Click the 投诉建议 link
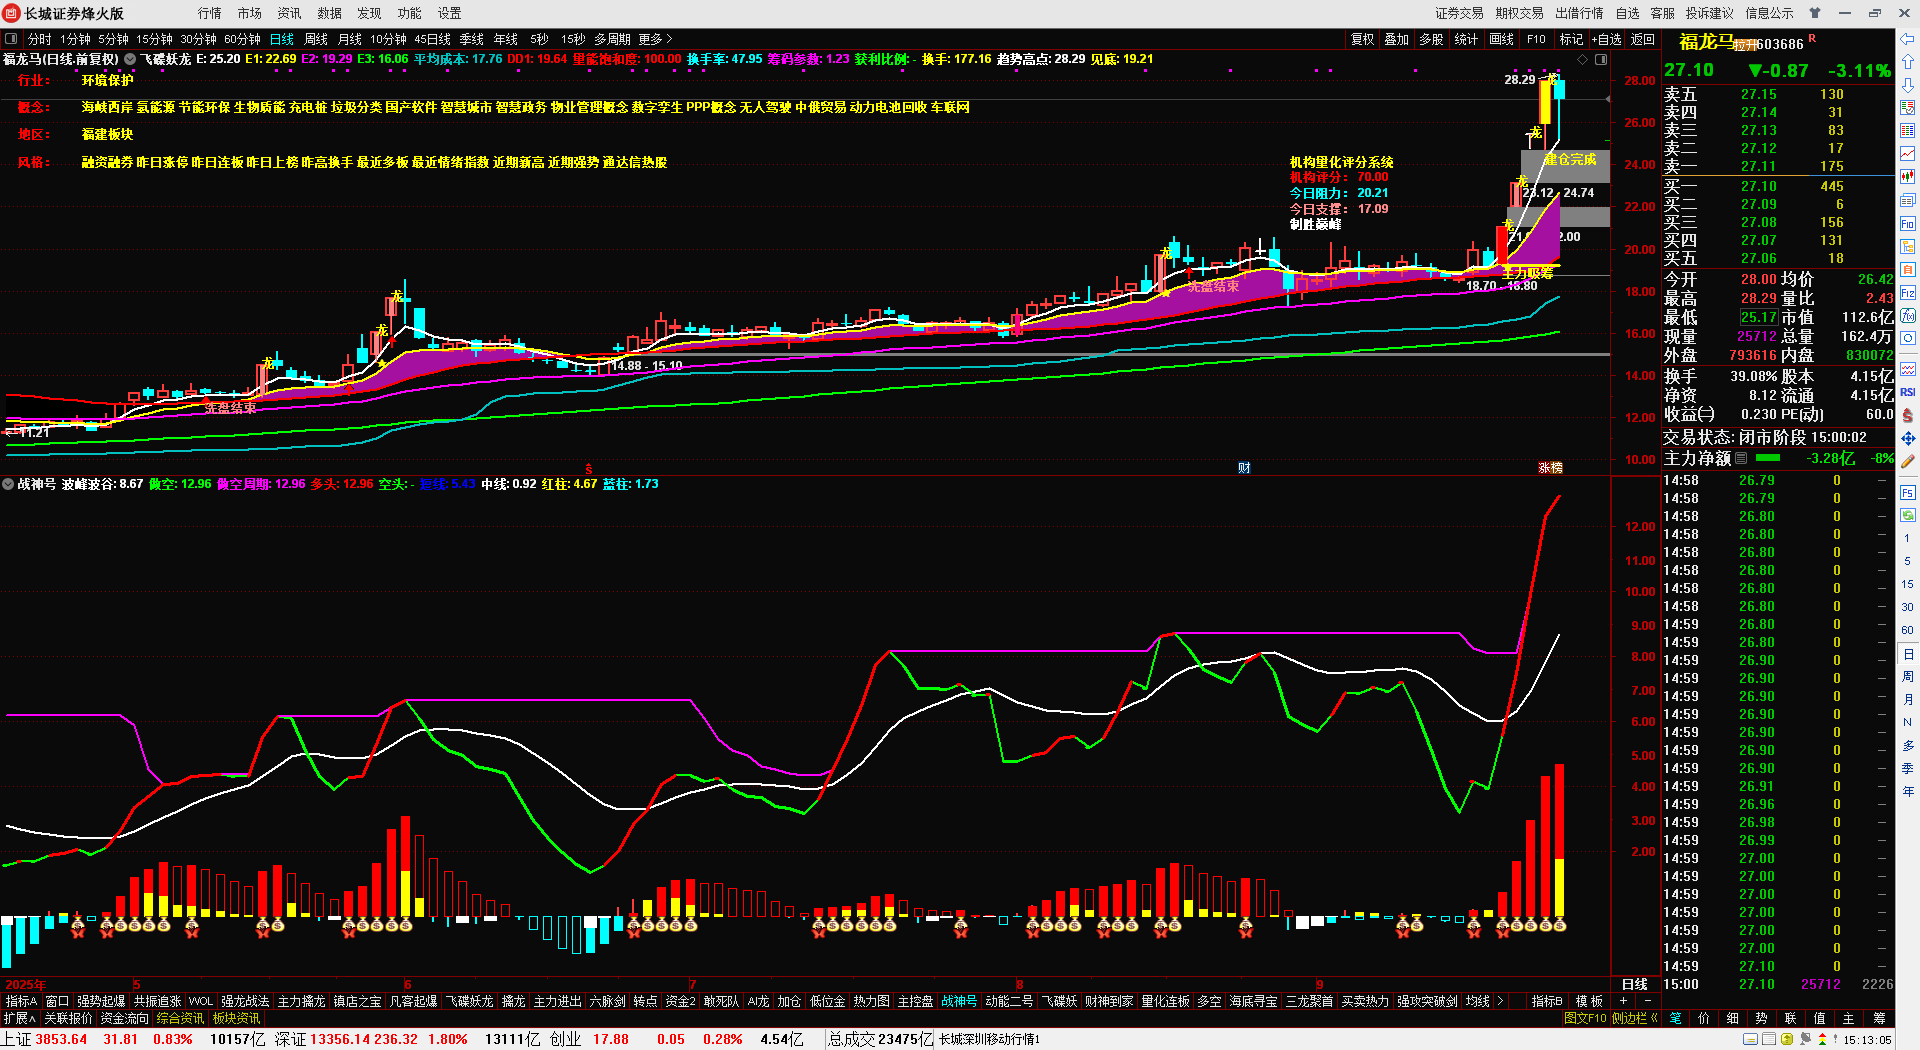Viewport: 1920px width, 1050px height. click(1710, 13)
